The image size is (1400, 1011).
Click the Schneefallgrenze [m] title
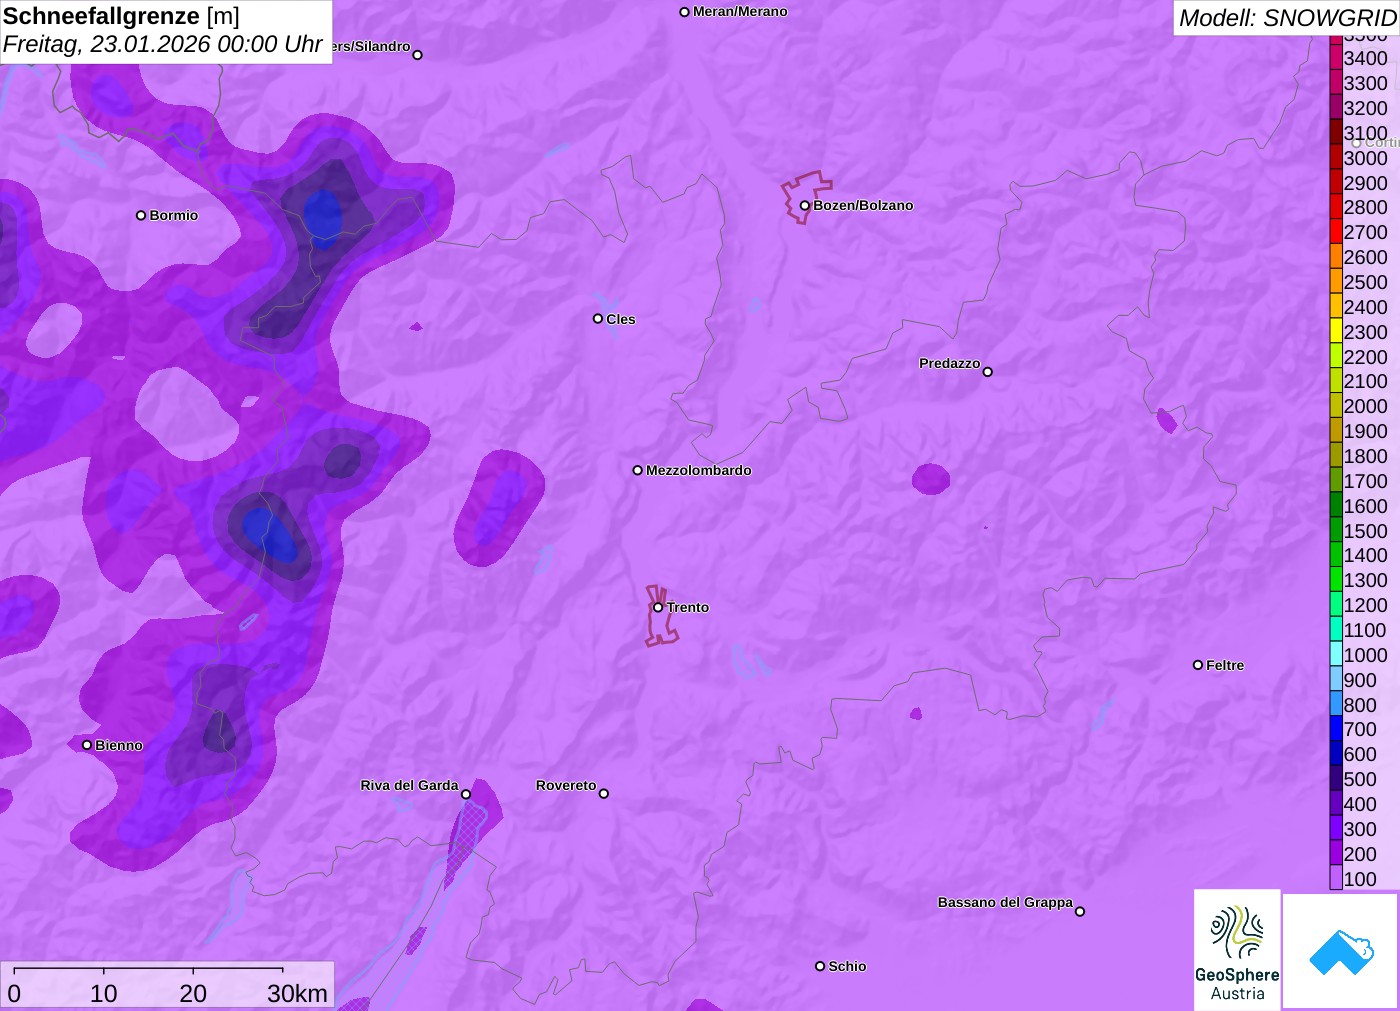coord(121,16)
